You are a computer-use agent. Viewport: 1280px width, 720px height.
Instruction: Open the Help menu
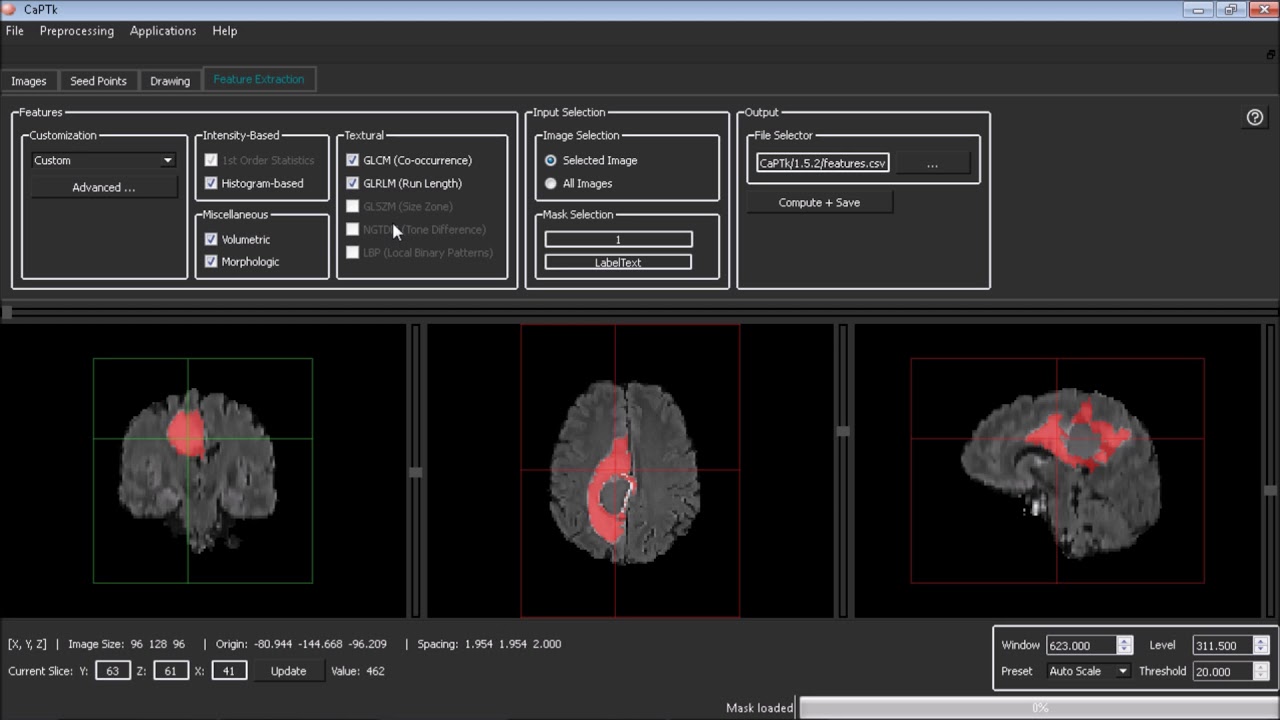tap(225, 31)
